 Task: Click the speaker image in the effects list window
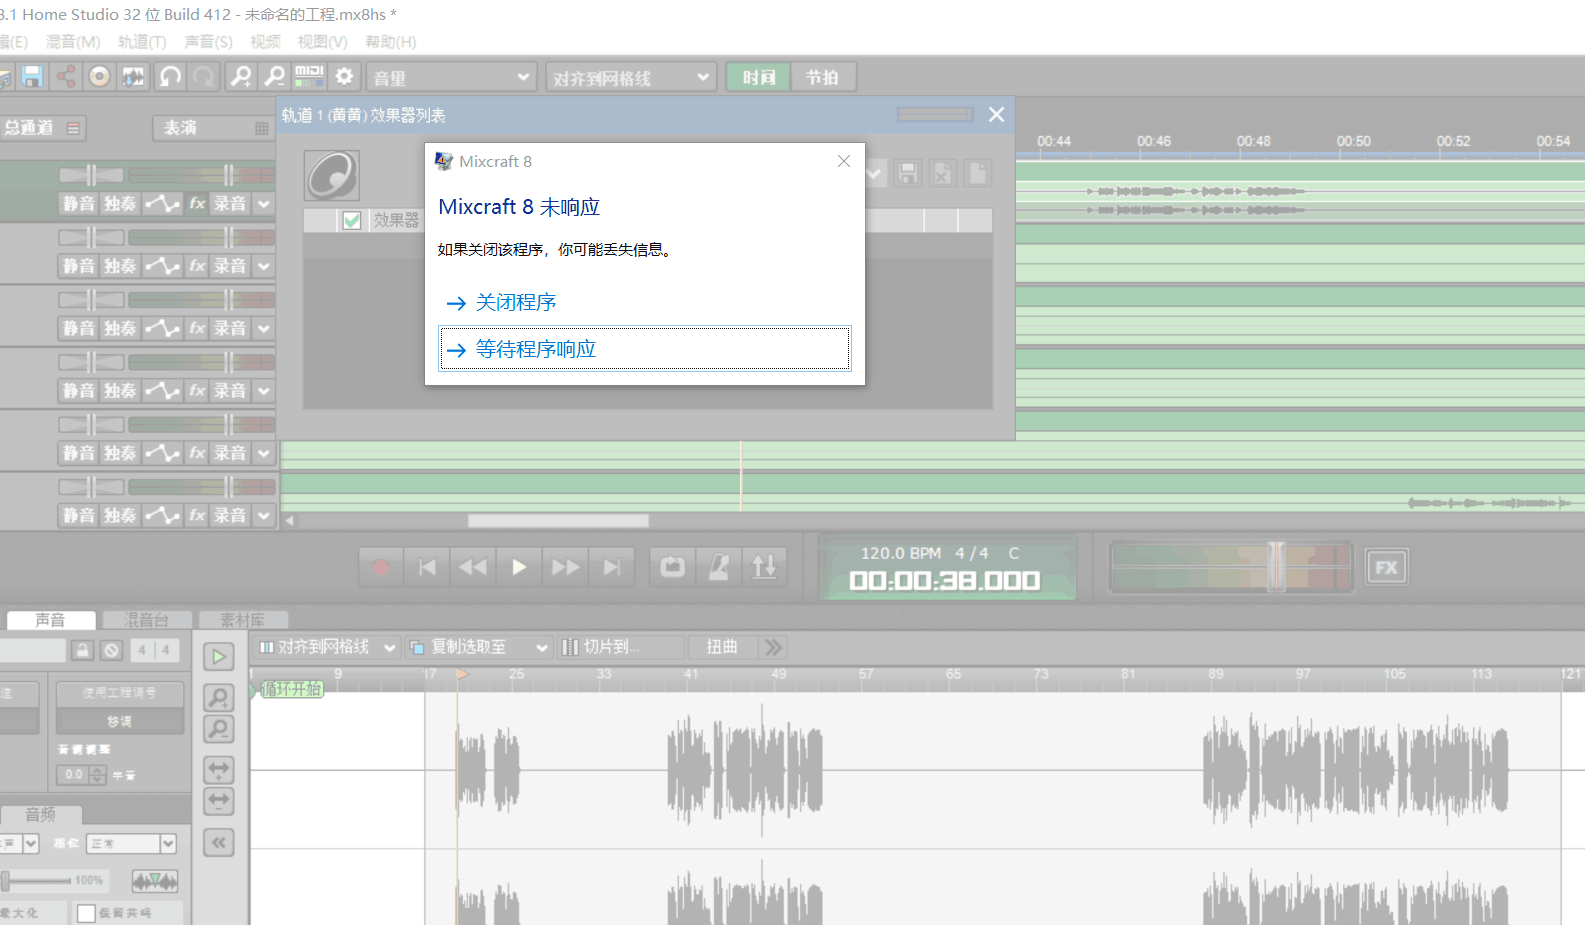tap(332, 176)
